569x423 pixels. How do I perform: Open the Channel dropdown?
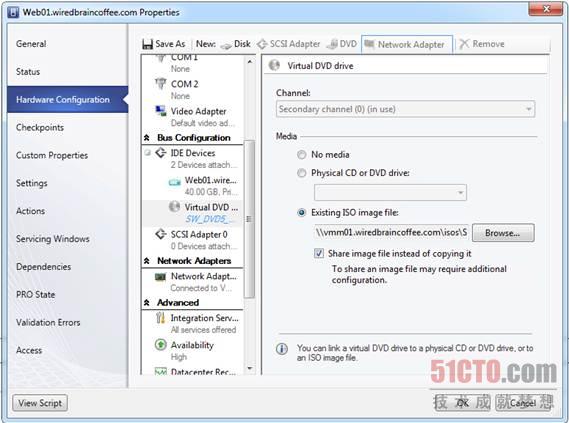pyautogui.click(x=405, y=109)
